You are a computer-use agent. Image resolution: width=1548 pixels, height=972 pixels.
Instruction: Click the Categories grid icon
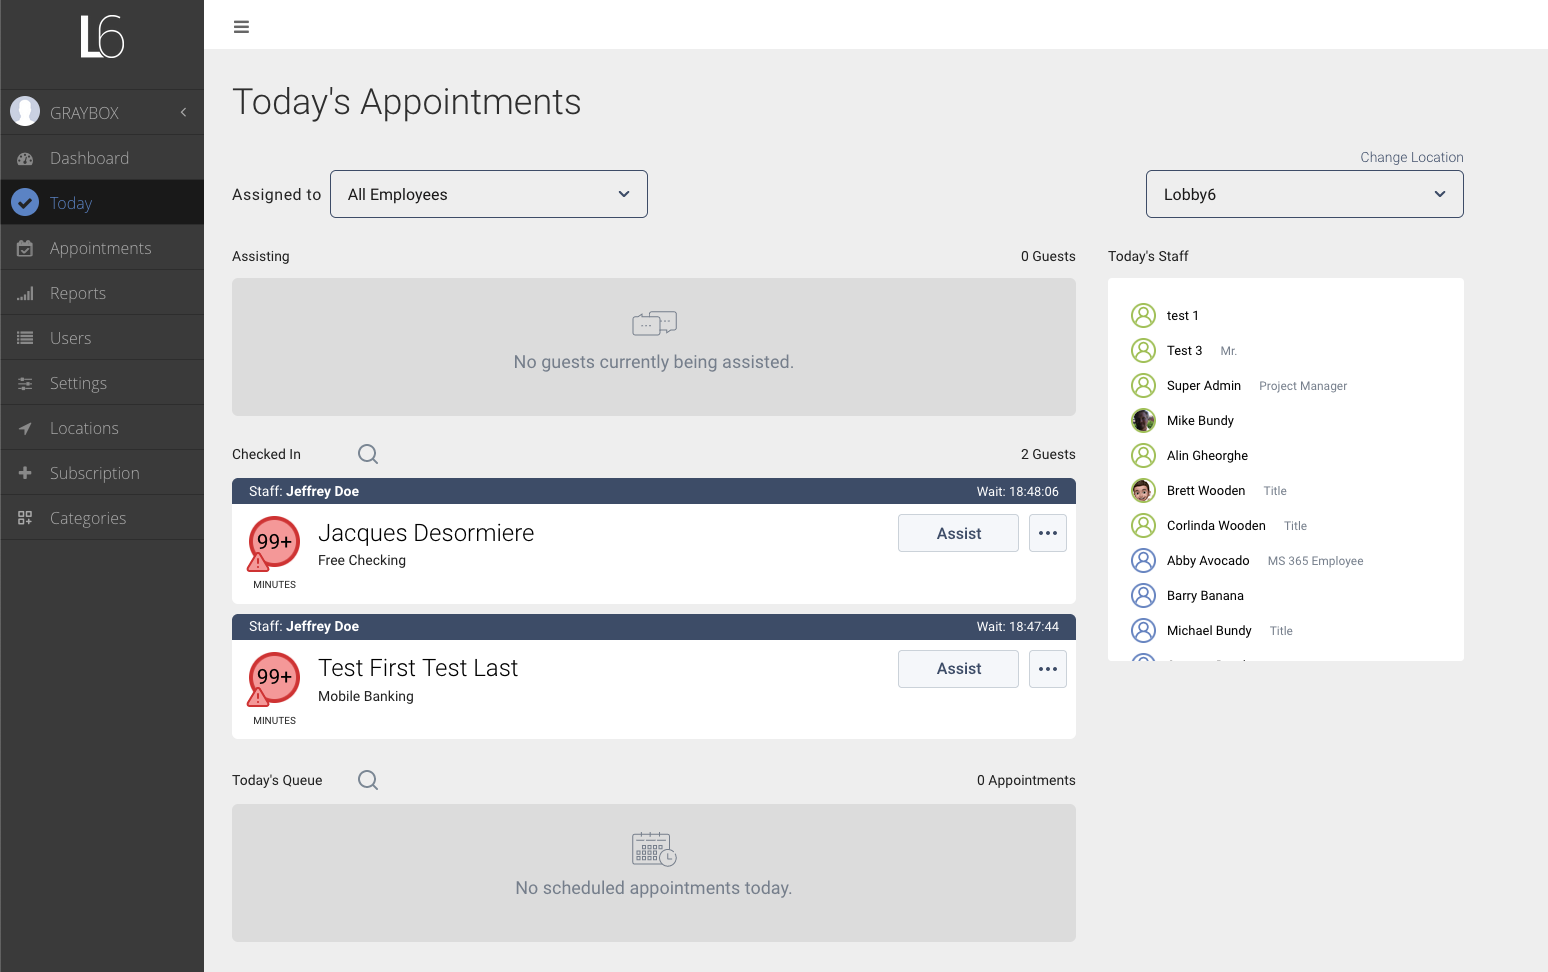click(x=25, y=518)
